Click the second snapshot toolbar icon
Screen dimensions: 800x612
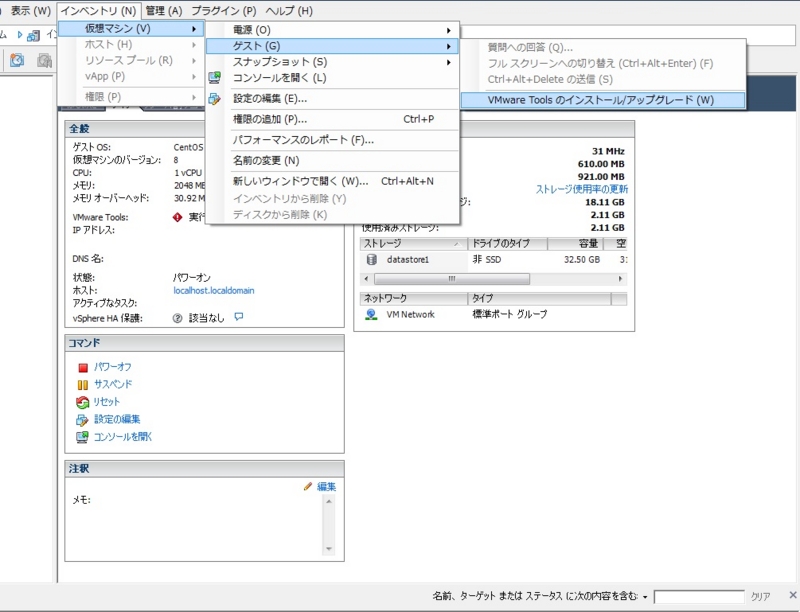point(45,60)
